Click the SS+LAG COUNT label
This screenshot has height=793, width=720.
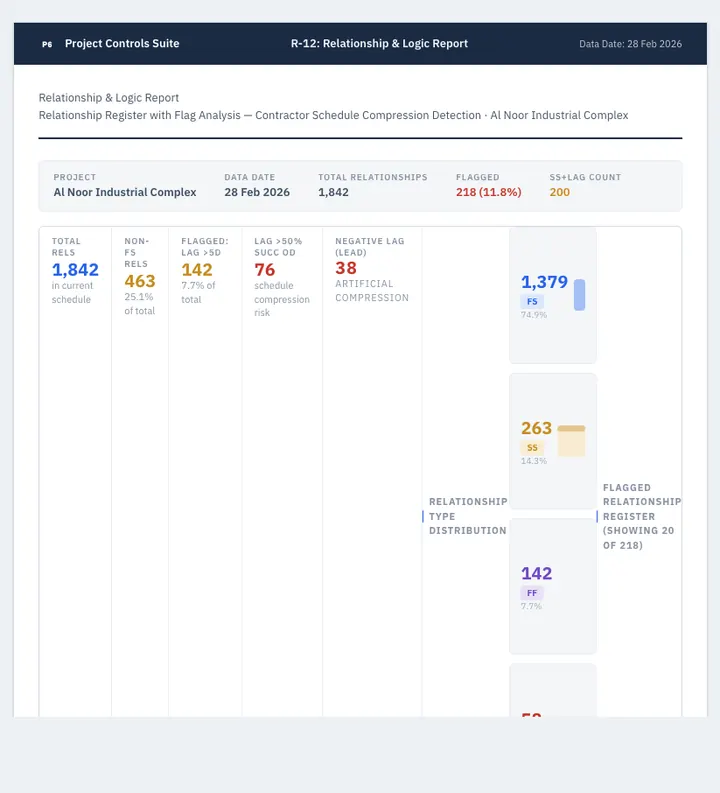[x=585, y=177]
